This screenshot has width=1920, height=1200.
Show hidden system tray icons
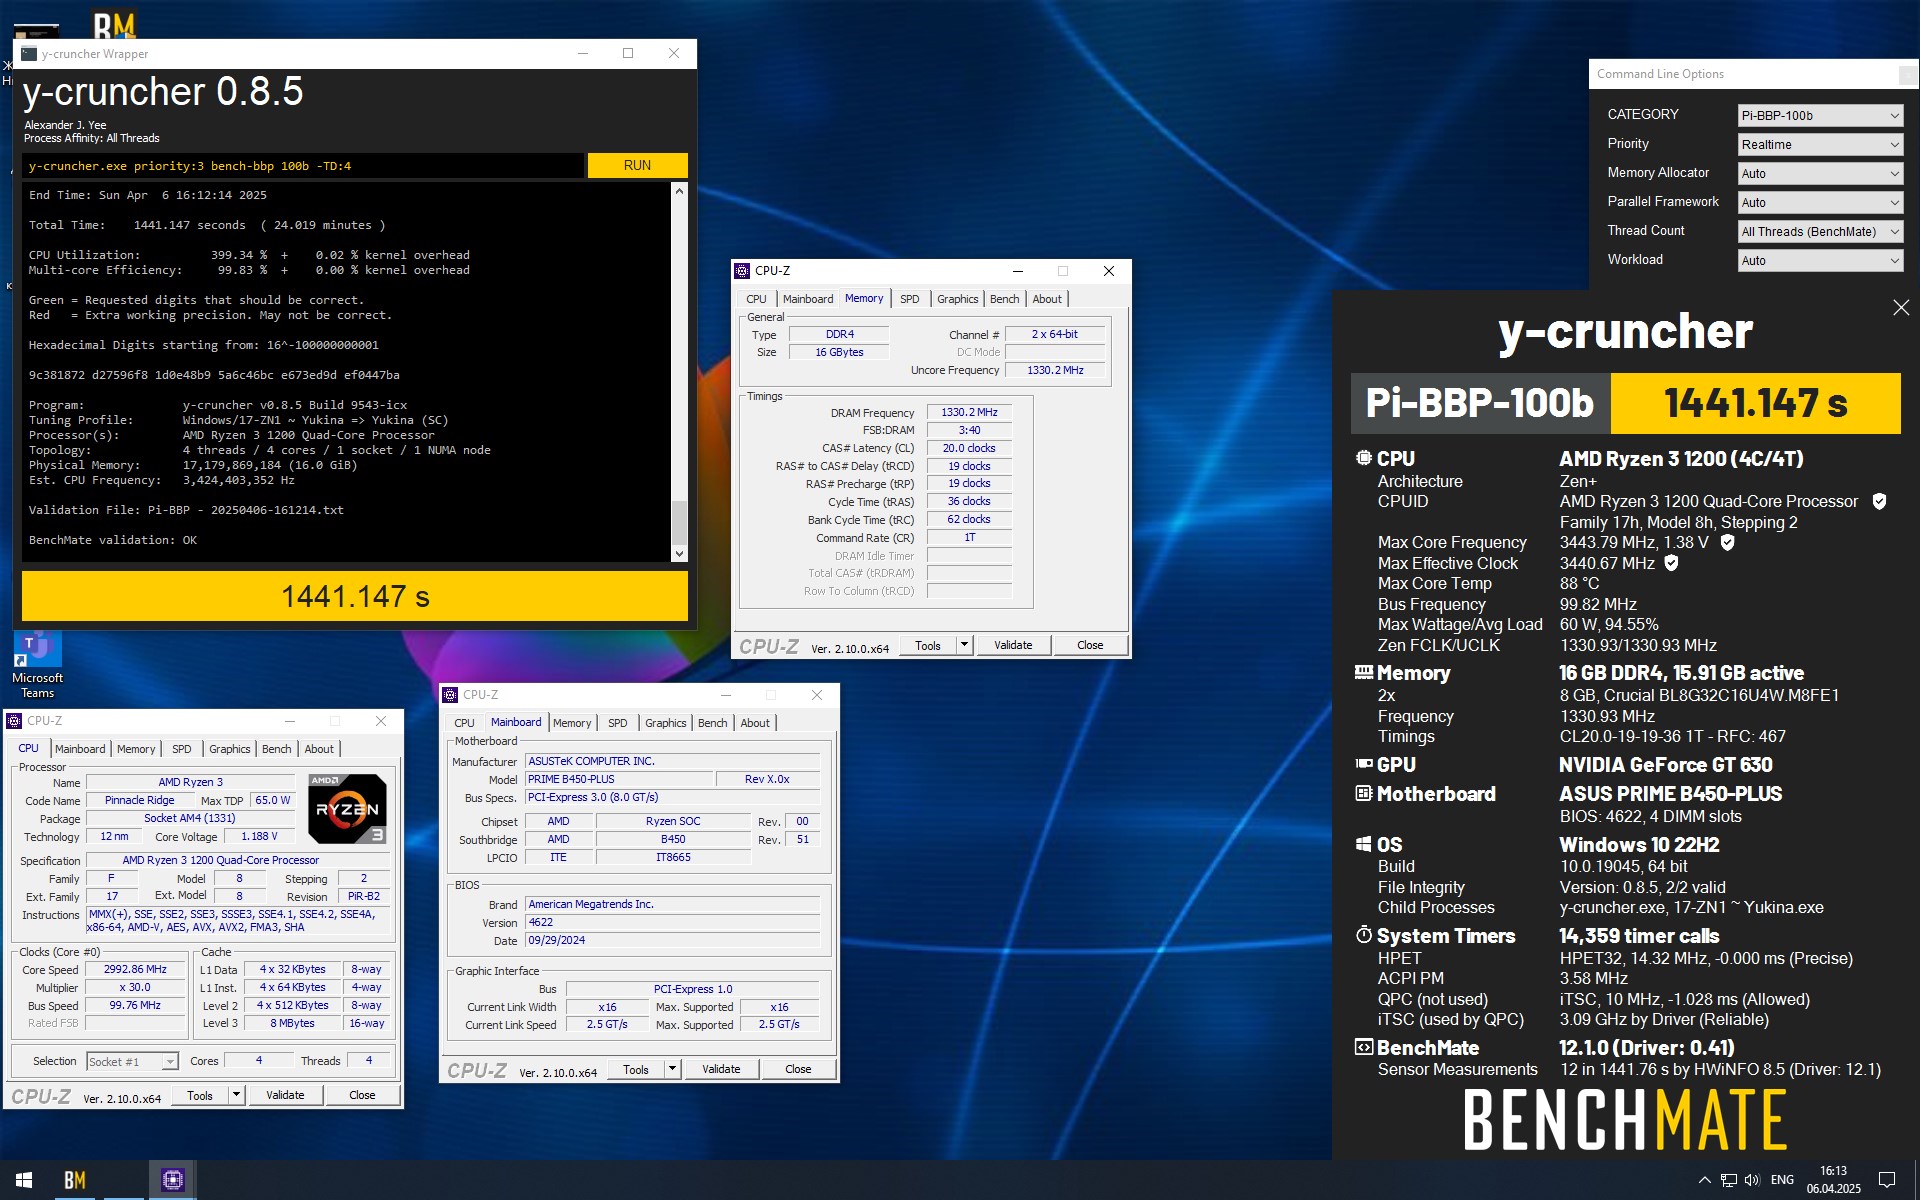(x=1704, y=1180)
